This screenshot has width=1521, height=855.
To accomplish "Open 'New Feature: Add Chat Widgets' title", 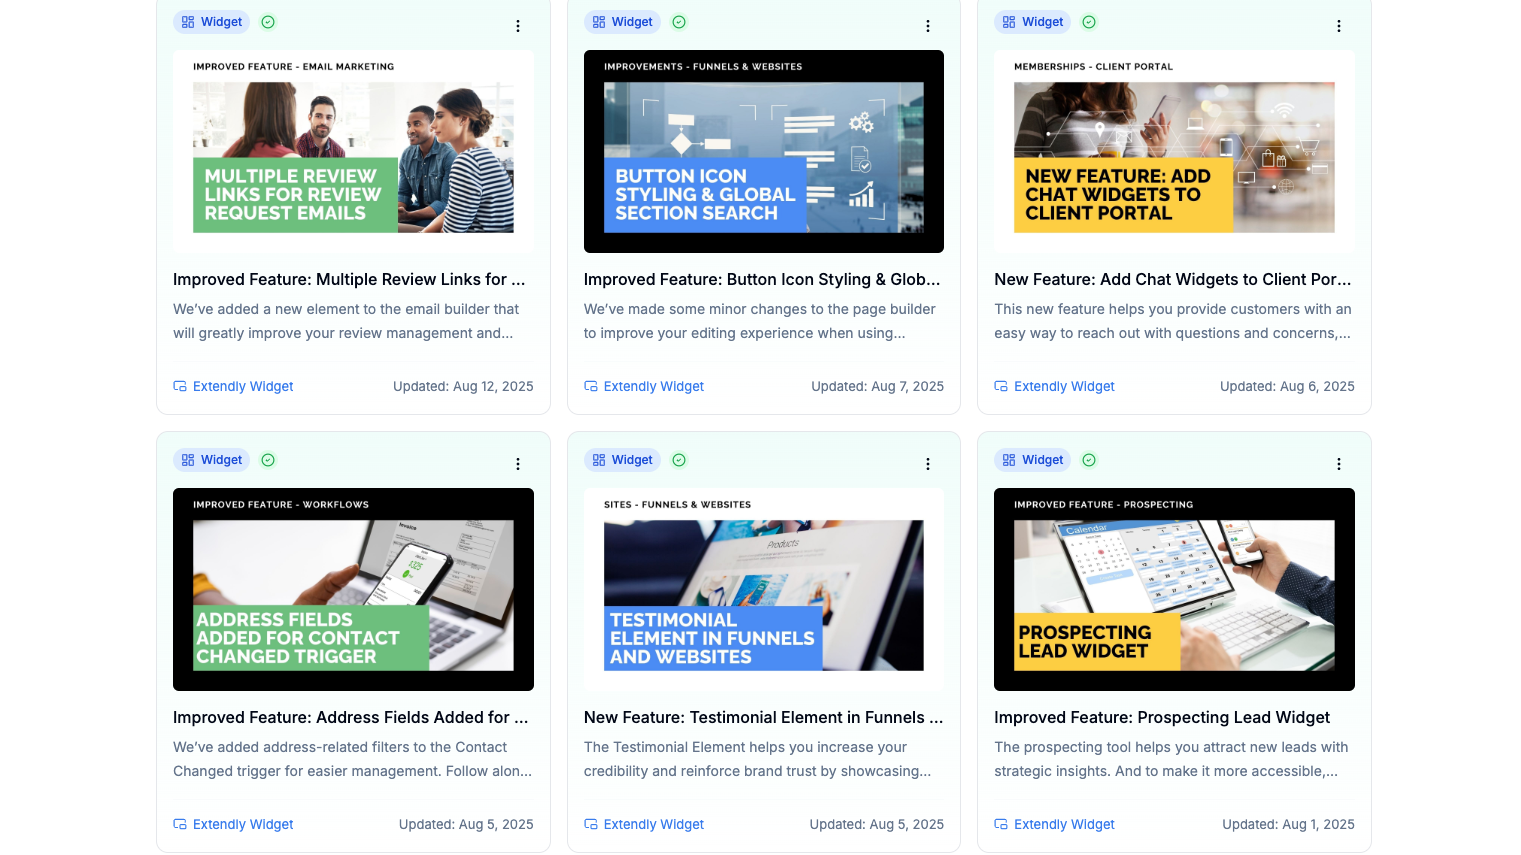I will (x=1172, y=280).
